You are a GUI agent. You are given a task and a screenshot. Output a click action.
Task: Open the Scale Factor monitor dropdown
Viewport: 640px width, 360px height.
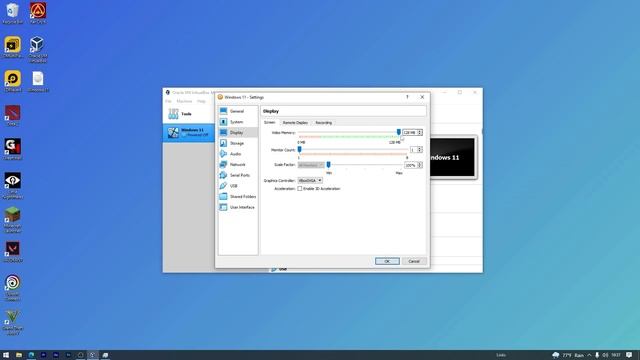[x=311, y=165]
